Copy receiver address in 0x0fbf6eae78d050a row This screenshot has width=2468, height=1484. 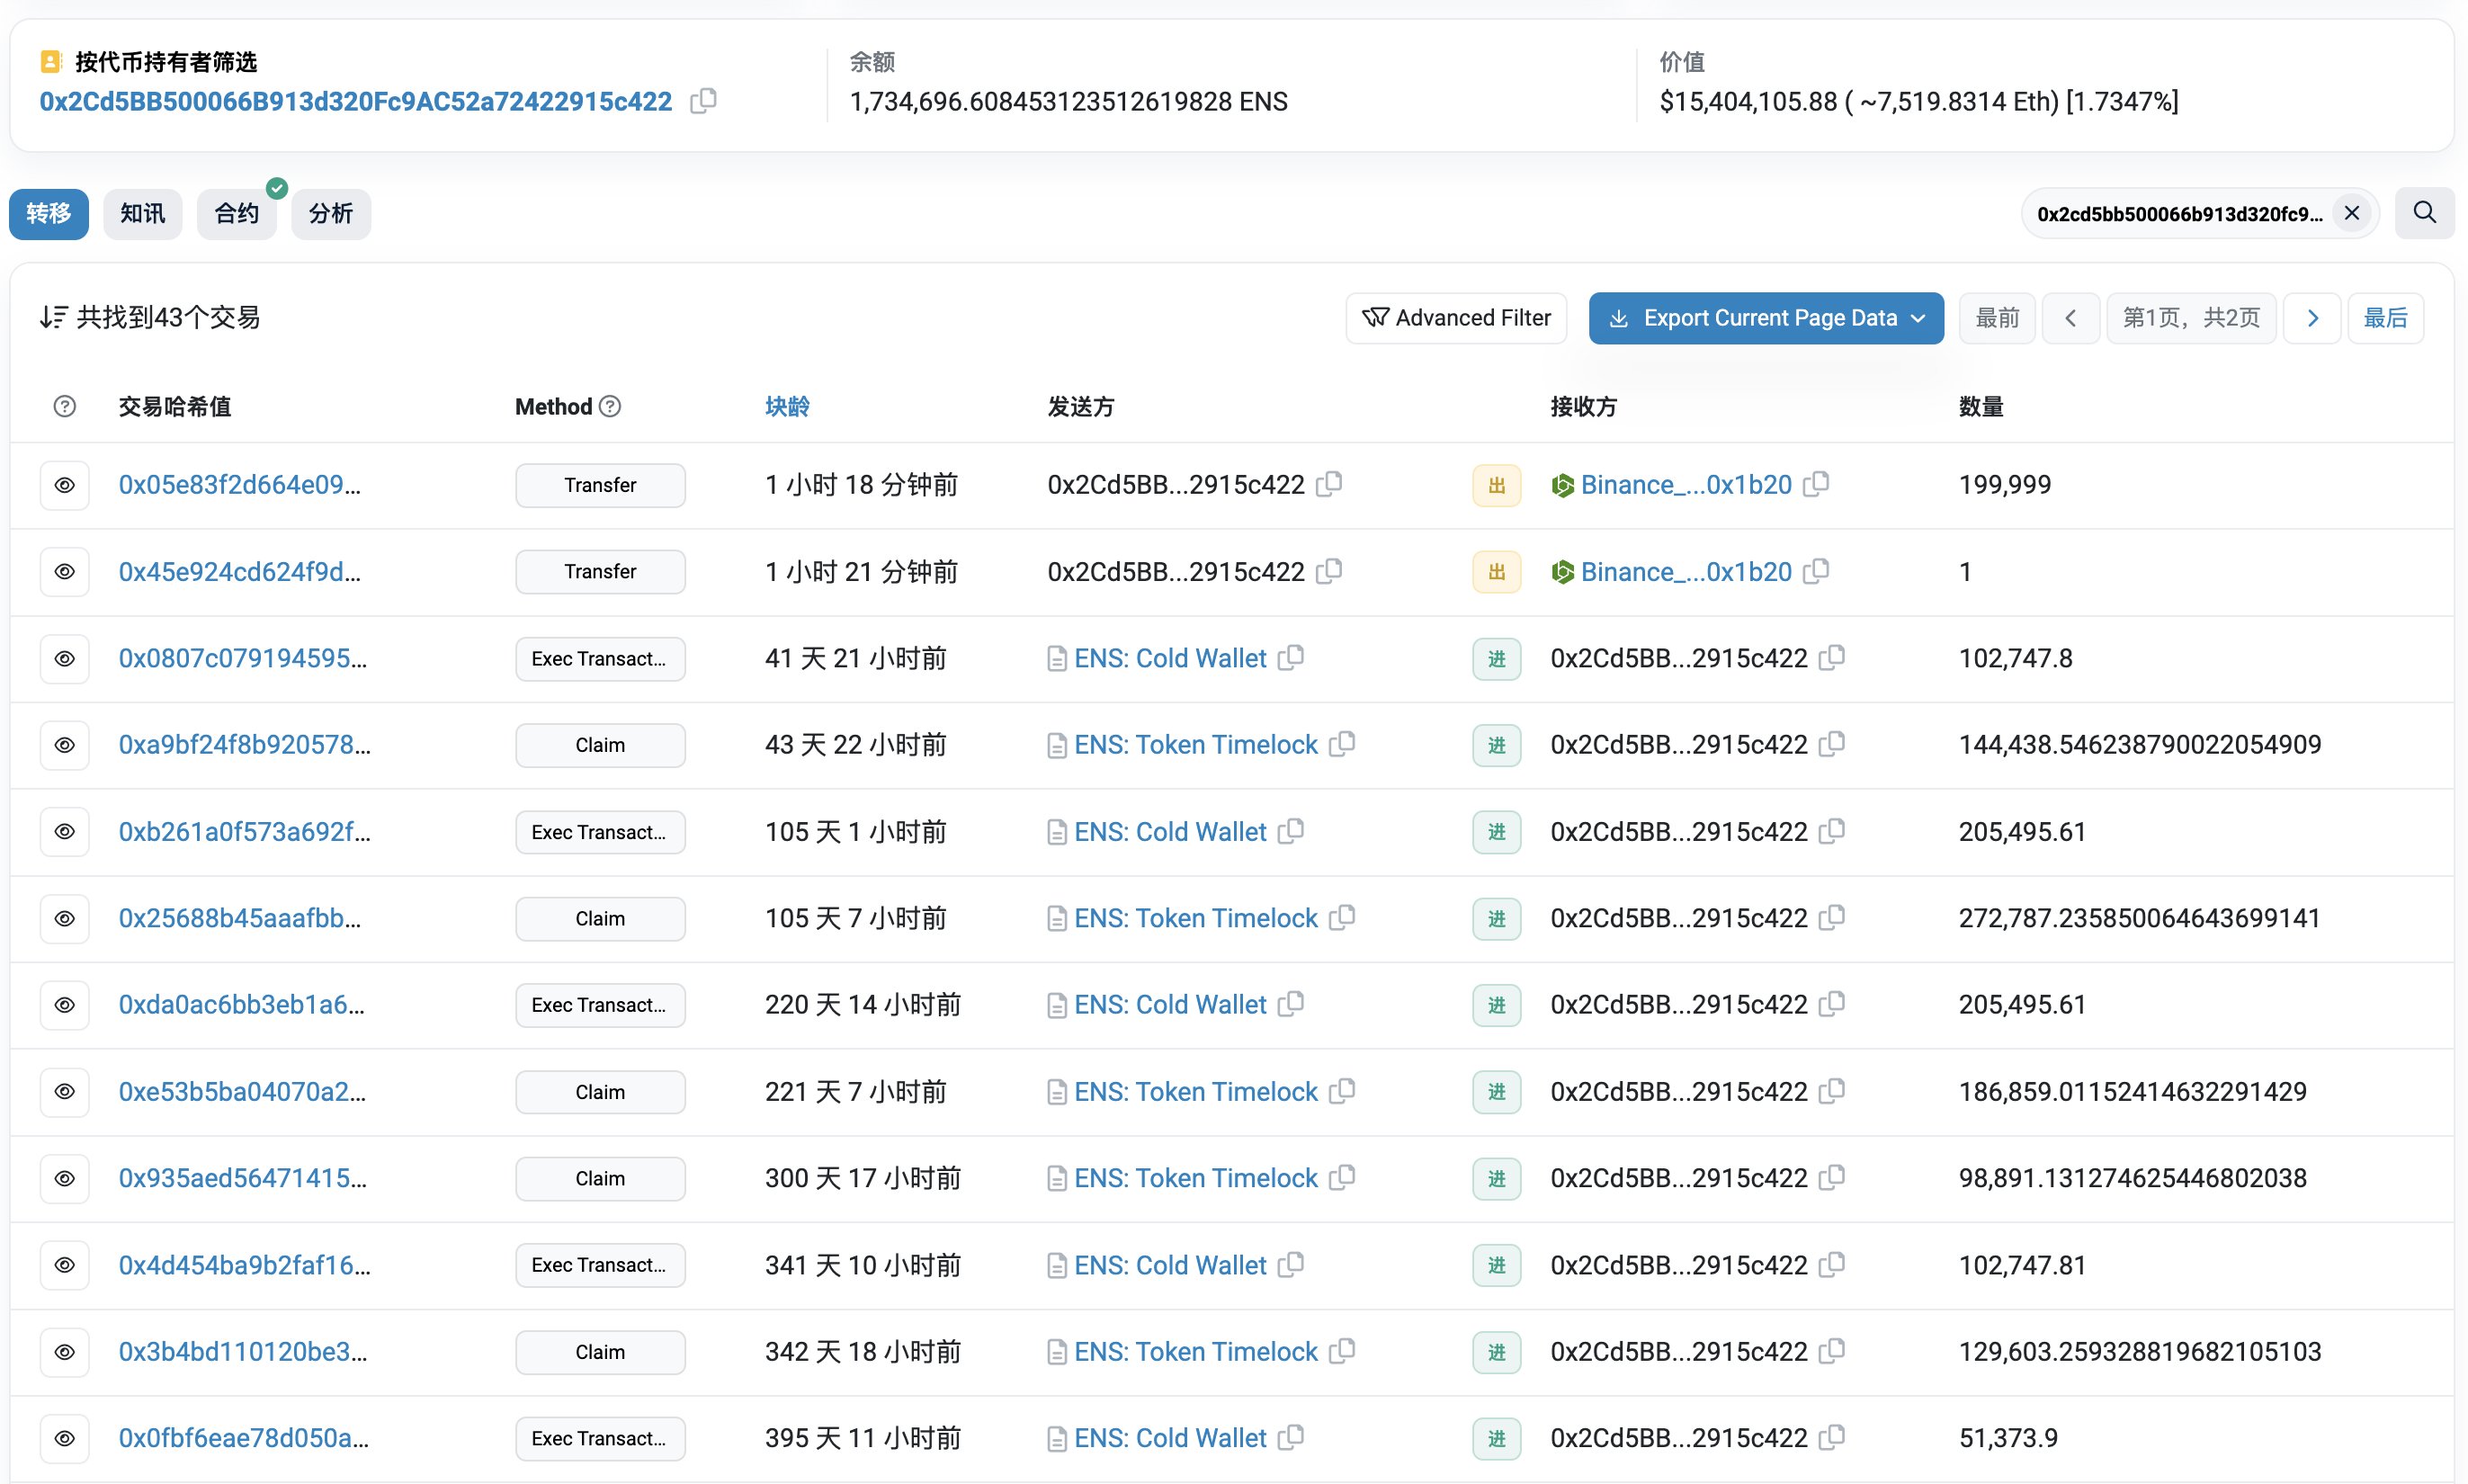pos(1832,1438)
